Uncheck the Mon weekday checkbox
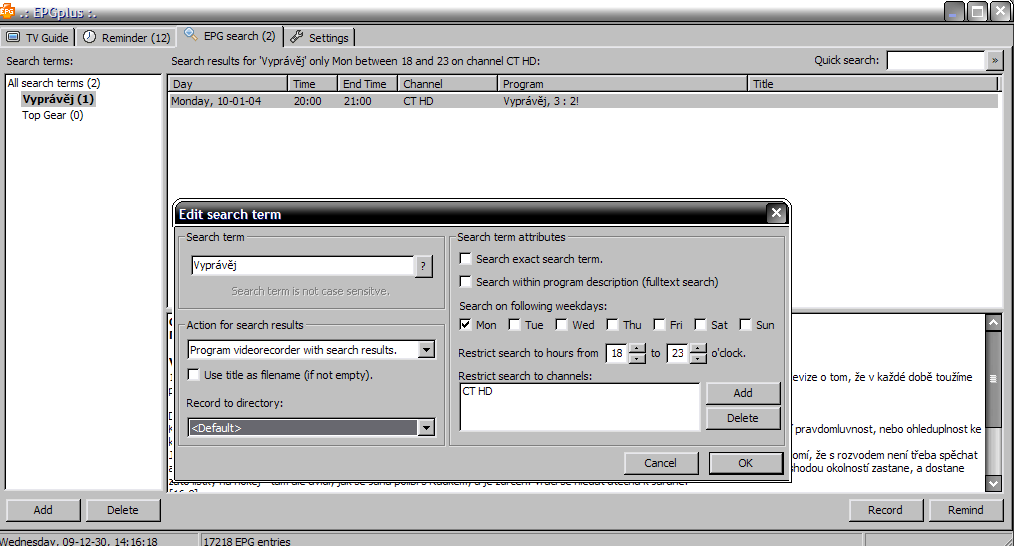 pyautogui.click(x=465, y=325)
